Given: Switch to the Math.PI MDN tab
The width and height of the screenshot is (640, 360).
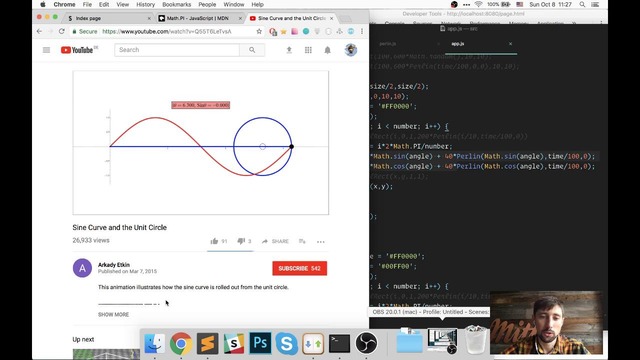Looking at the screenshot, I should pyautogui.click(x=198, y=18).
